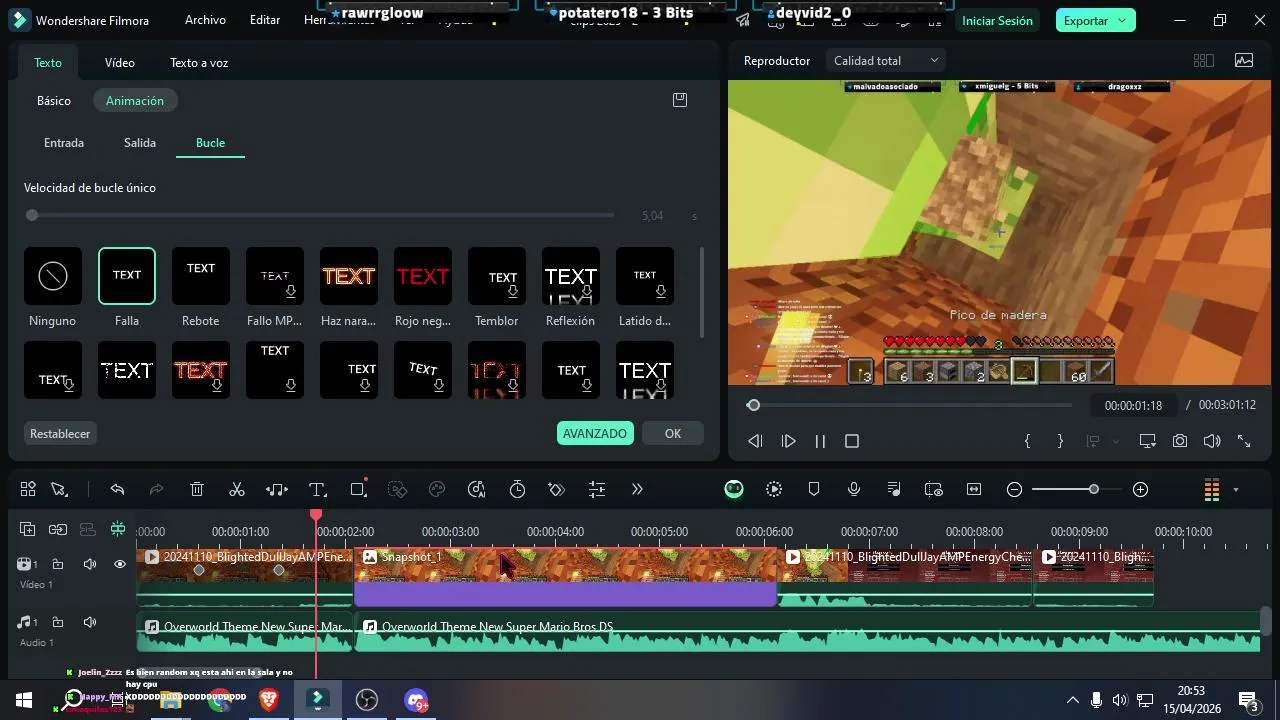Open the Editar menu
The width and height of the screenshot is (1280, 720).
pos(265,20)
